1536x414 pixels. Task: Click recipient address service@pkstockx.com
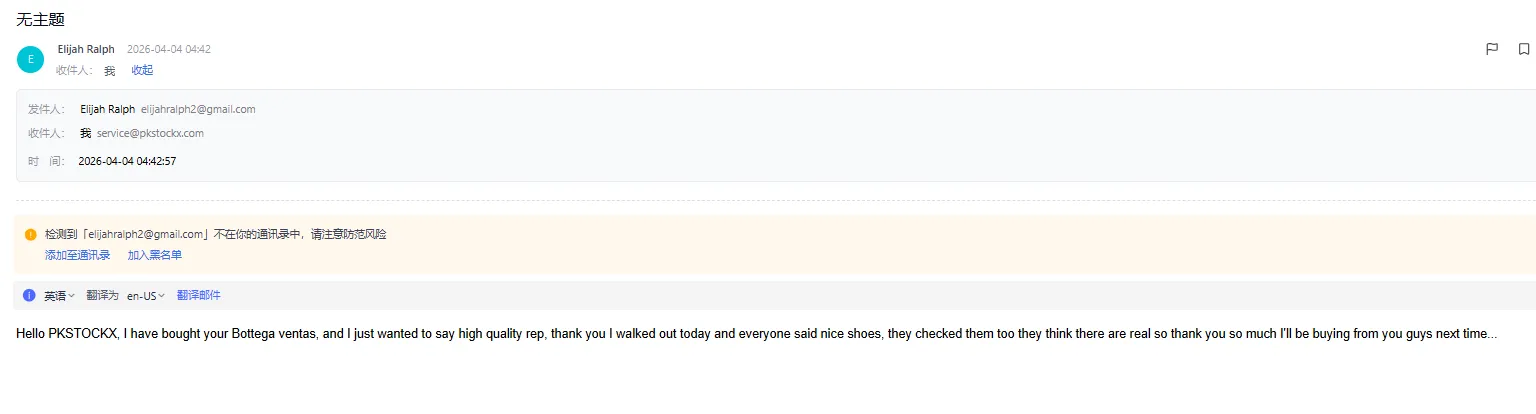150,133
